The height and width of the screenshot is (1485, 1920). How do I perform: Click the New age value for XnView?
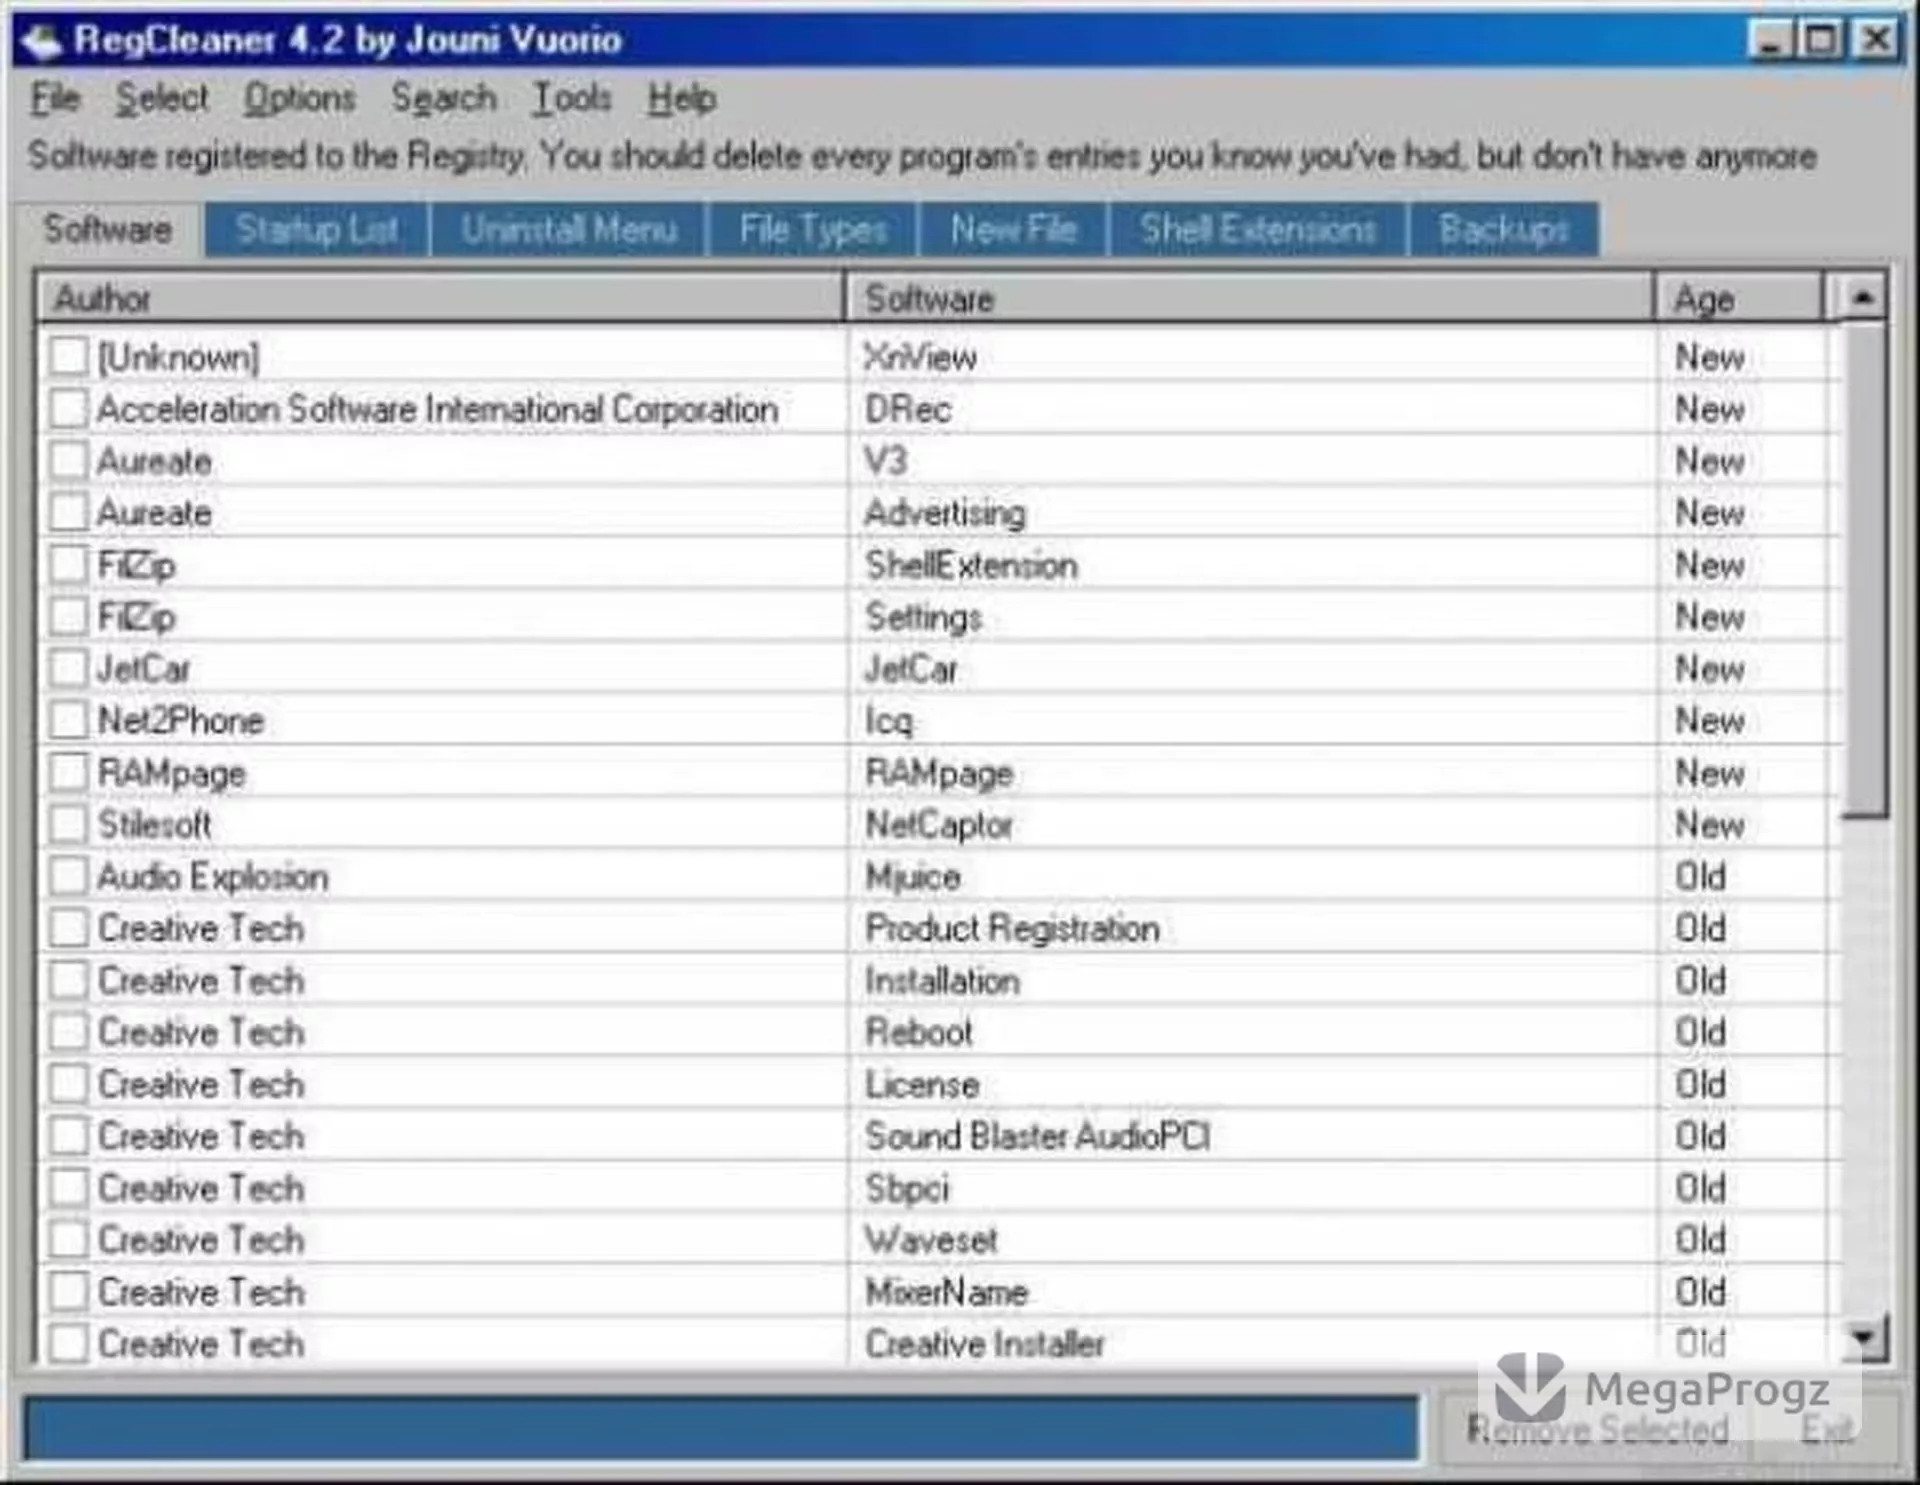[x=1710, y=357]
